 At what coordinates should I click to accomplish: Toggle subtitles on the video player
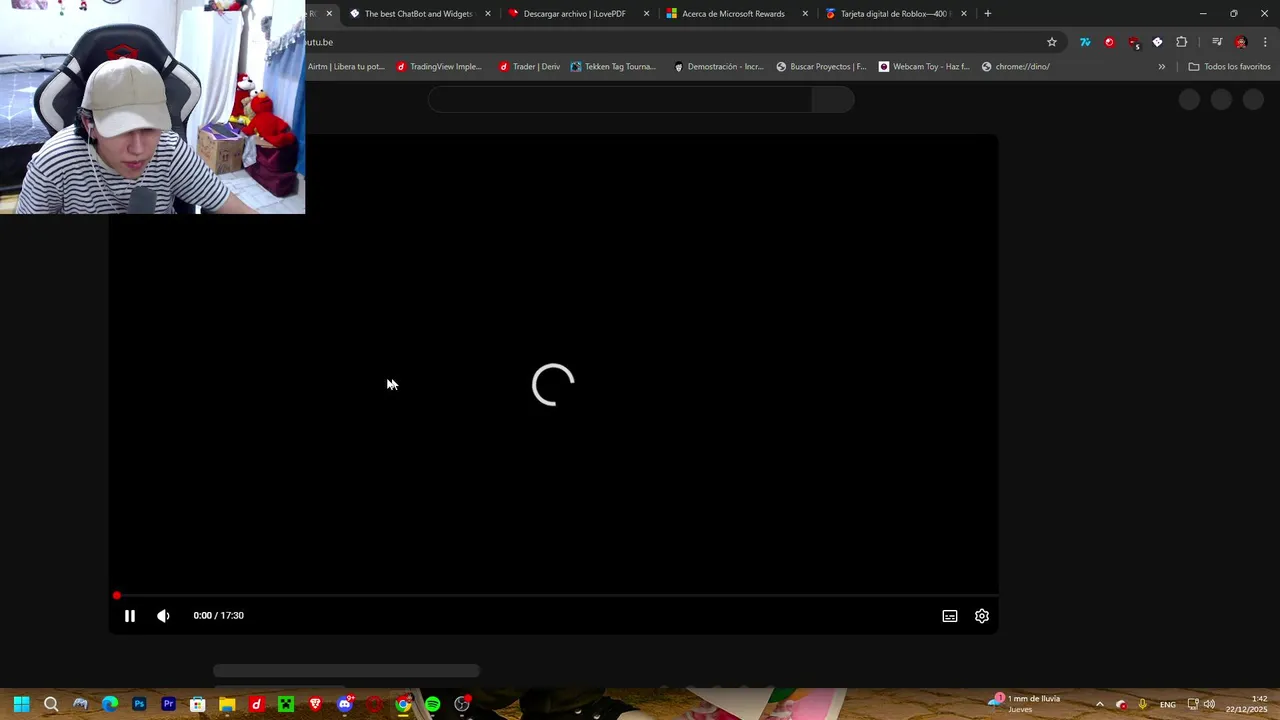coord(950,616)
